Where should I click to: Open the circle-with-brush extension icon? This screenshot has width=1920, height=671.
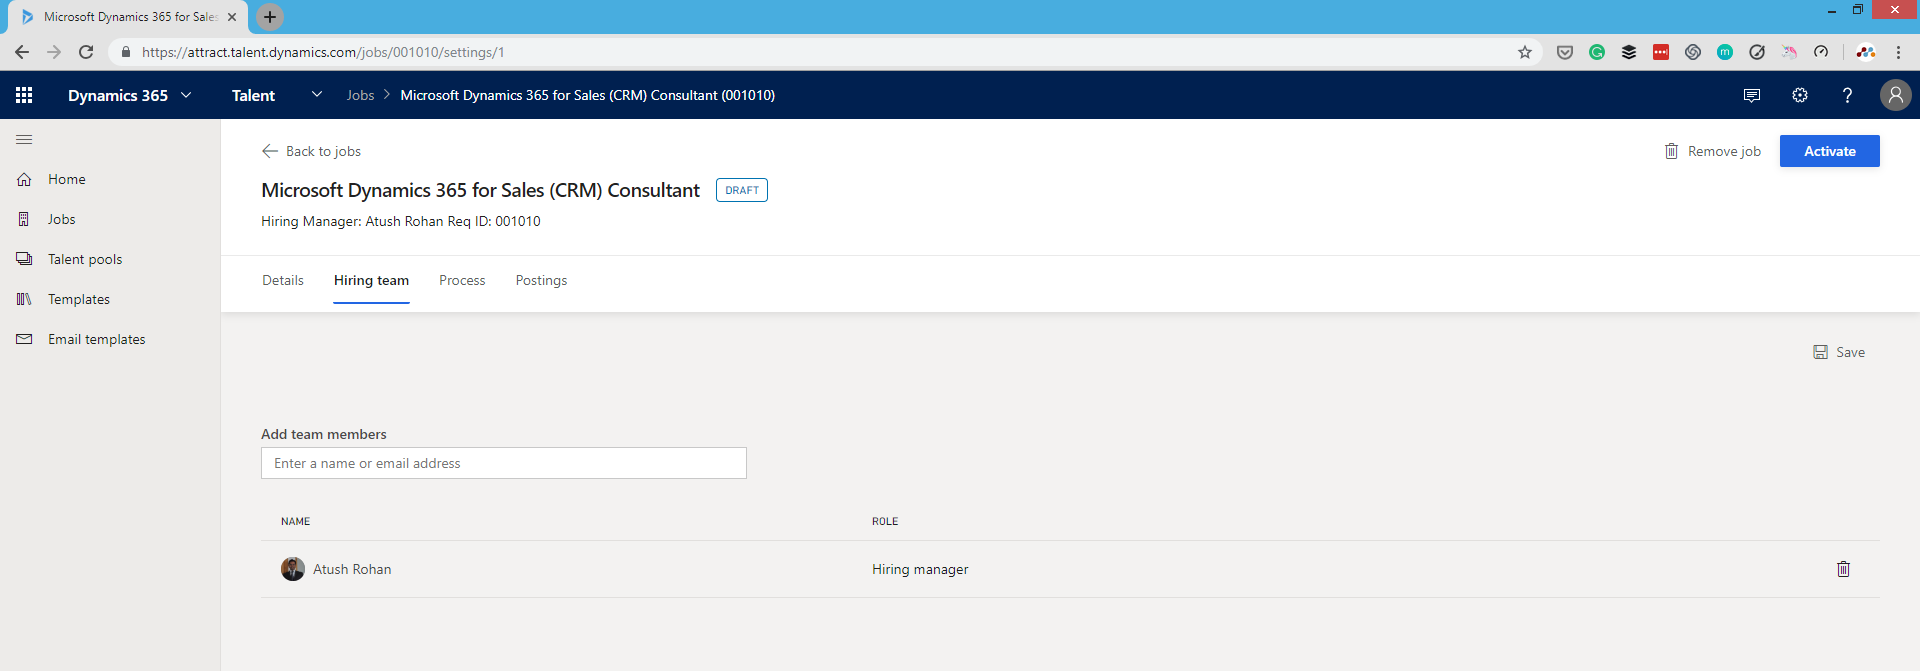(x=1757, y=52)
